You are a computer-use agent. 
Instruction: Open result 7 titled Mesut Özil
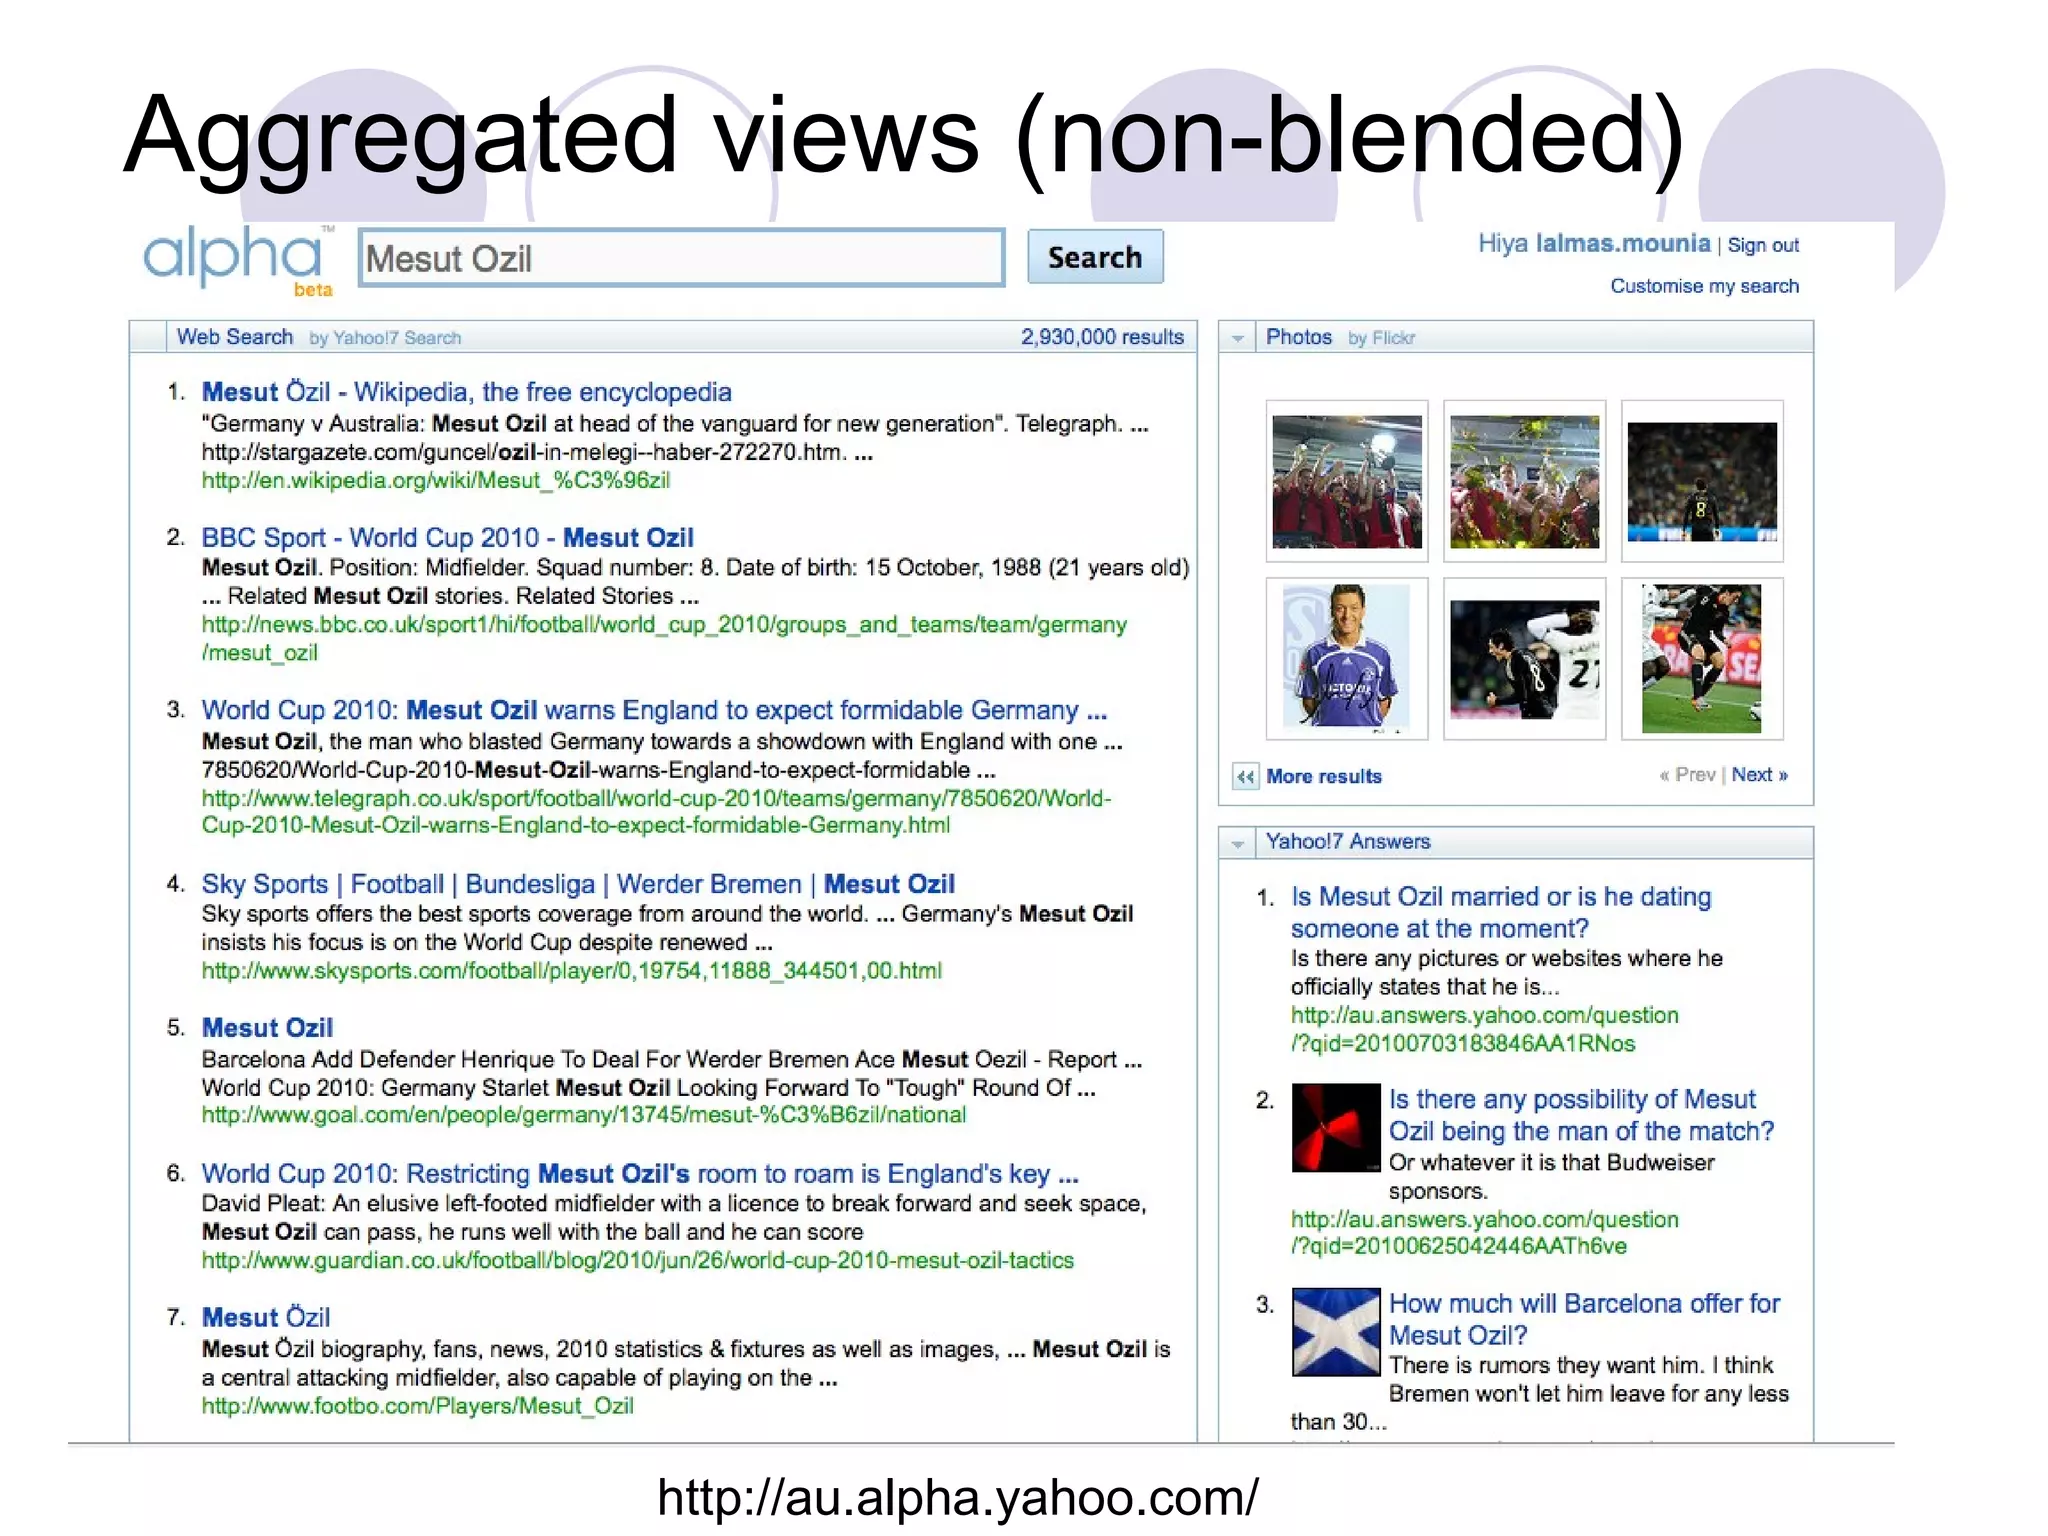click(265, 1317)
